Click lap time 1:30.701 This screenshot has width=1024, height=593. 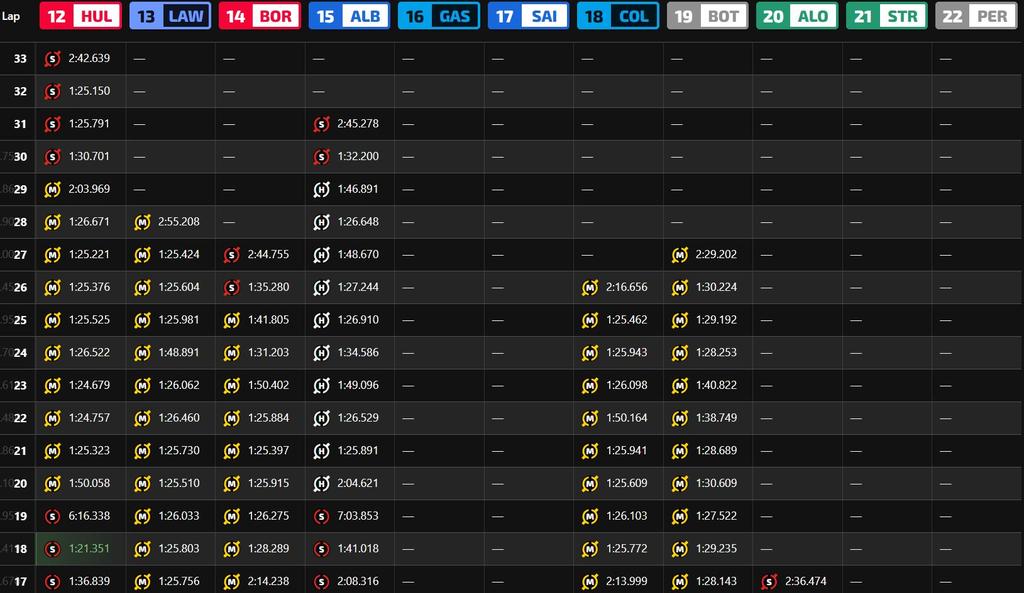click(x=89, y=157)
